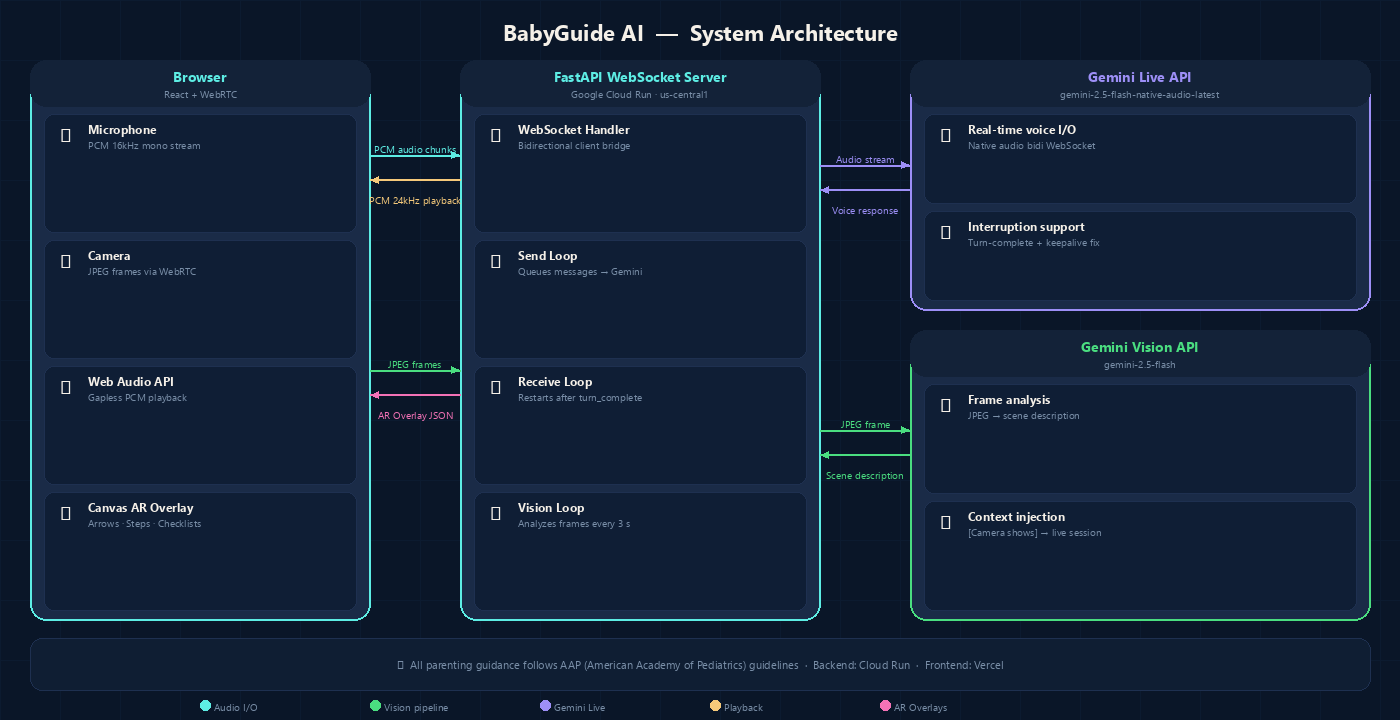Click the Interruption support icon
This screenshot has height=720, width=1400.
coord(946,232)
